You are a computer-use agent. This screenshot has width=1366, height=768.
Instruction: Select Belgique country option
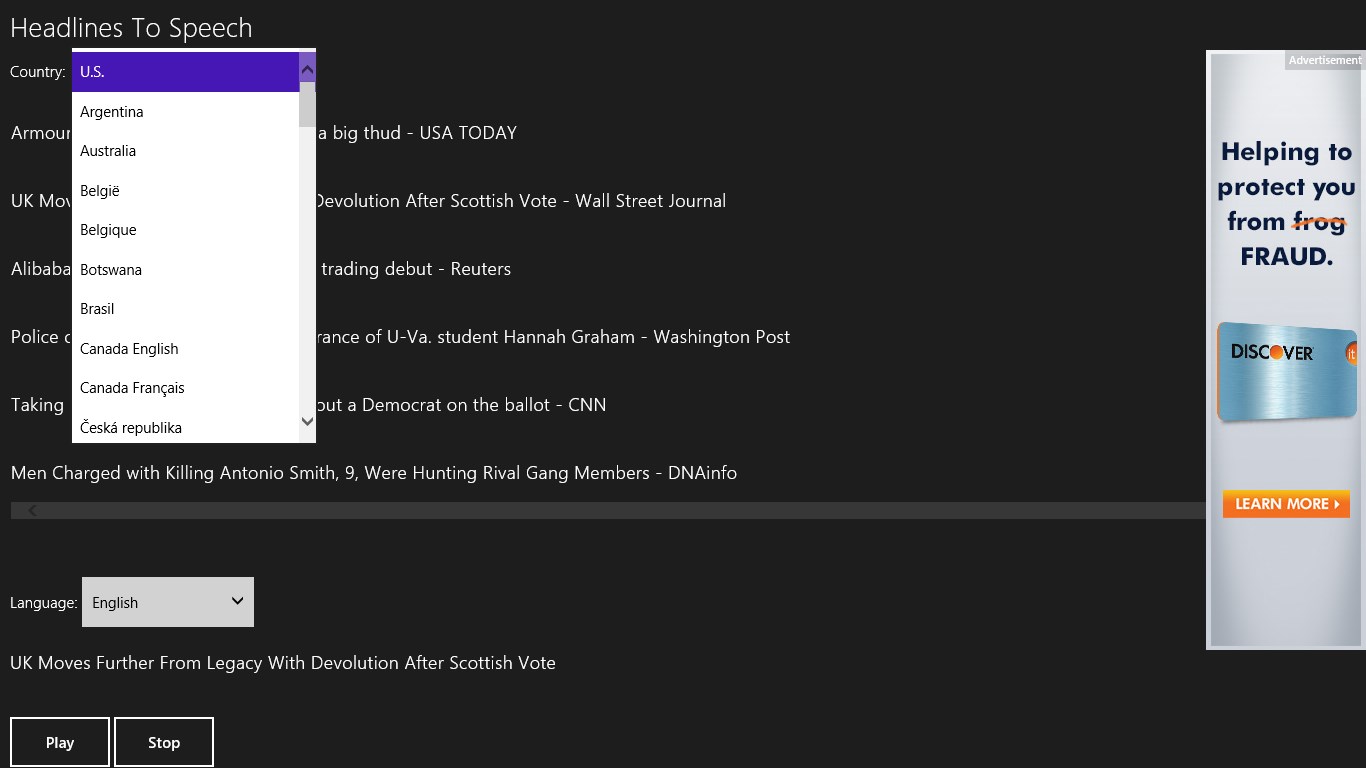pyautogui.click(x=185, y=230)
